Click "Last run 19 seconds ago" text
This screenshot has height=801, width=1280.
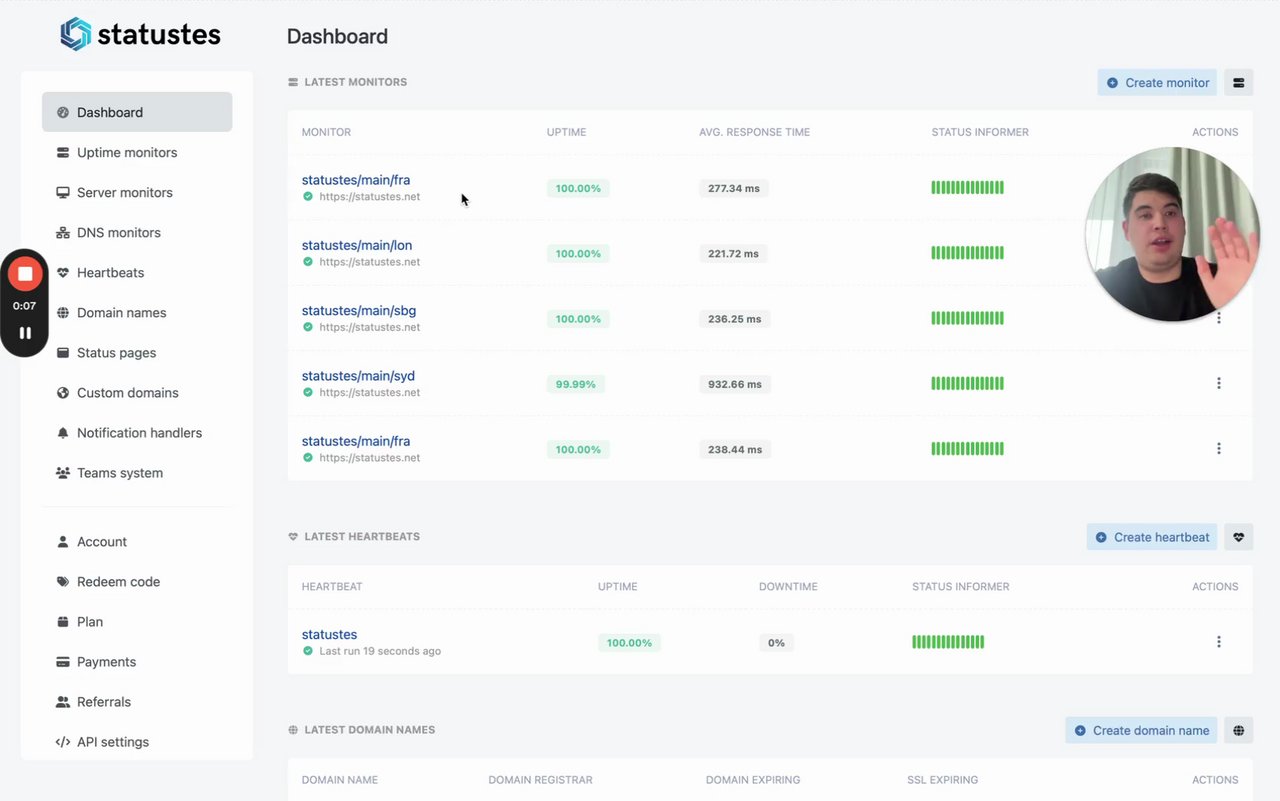point(380,651)
